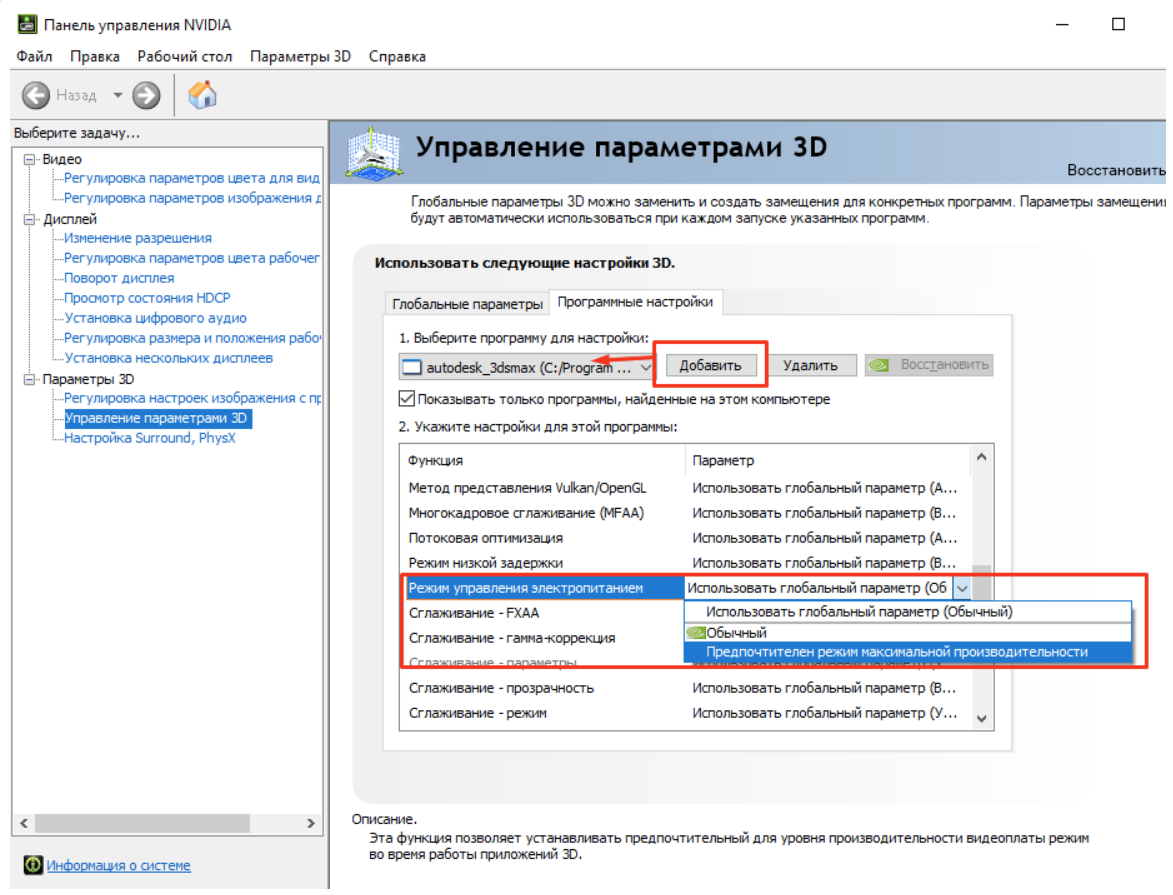The image size is (1173, 895).
Task: Click task tree scroll left arrow
Action: point(24,823)
